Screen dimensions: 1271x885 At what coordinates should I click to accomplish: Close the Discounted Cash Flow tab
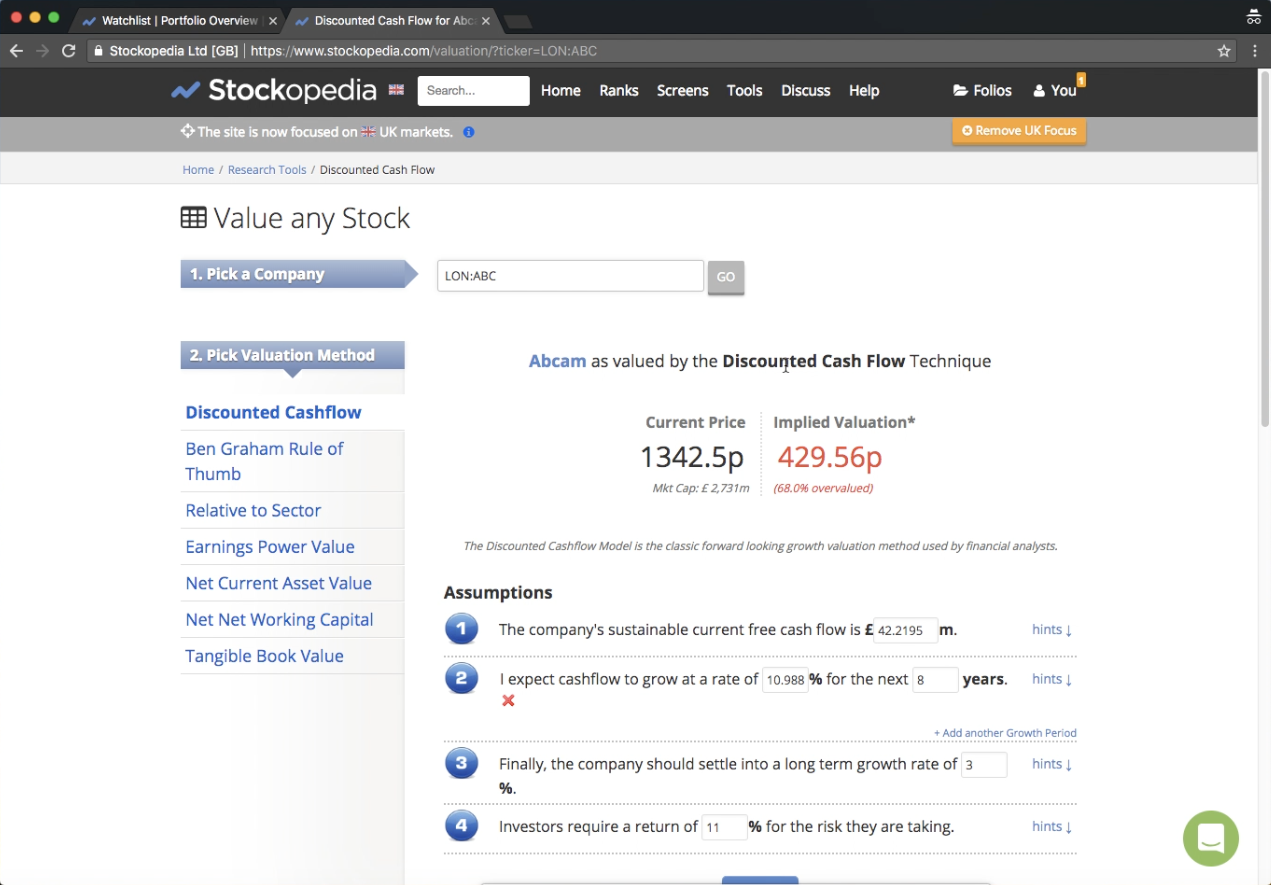(485, 21)
